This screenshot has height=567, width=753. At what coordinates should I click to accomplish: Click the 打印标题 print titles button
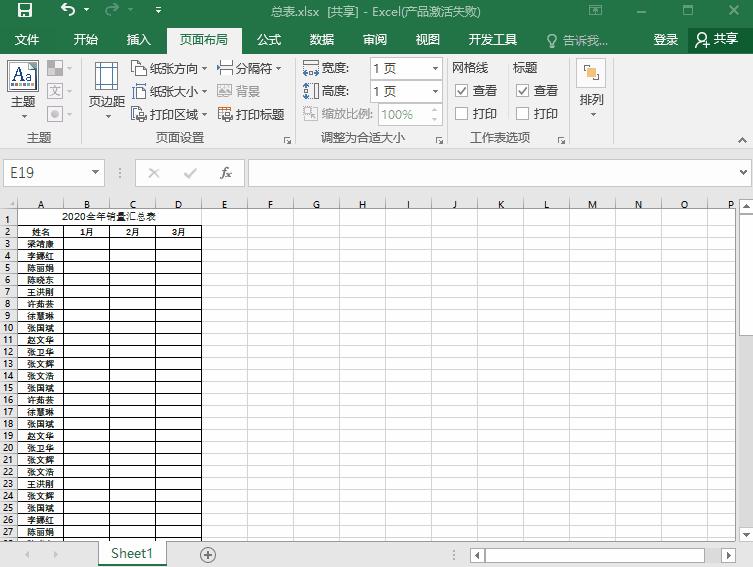tap(251, 114)
